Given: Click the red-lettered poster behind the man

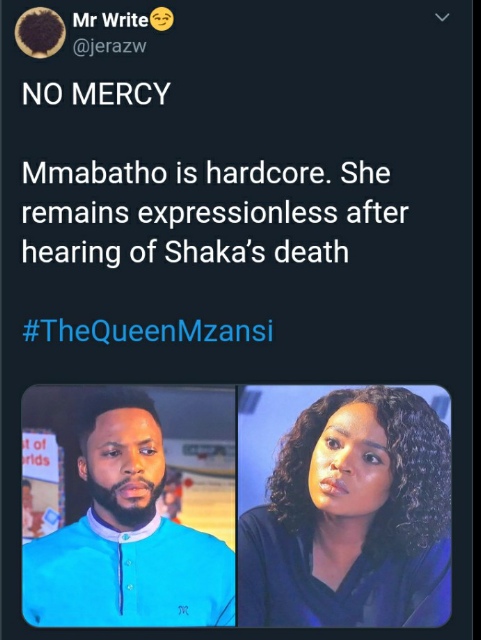Looking at the screenshot, I should click(40, 455).
